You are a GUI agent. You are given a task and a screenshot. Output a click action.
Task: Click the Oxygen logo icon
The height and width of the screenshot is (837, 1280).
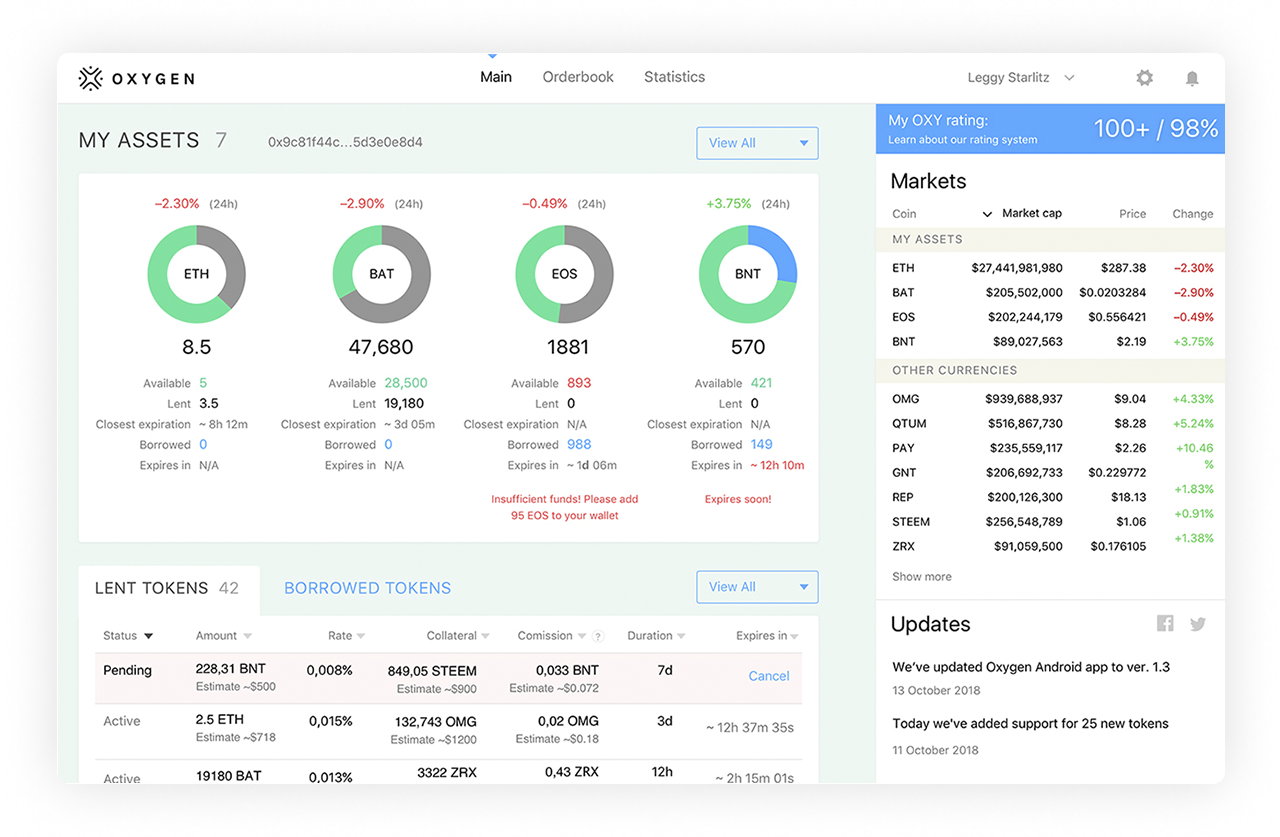coord(91,78)
